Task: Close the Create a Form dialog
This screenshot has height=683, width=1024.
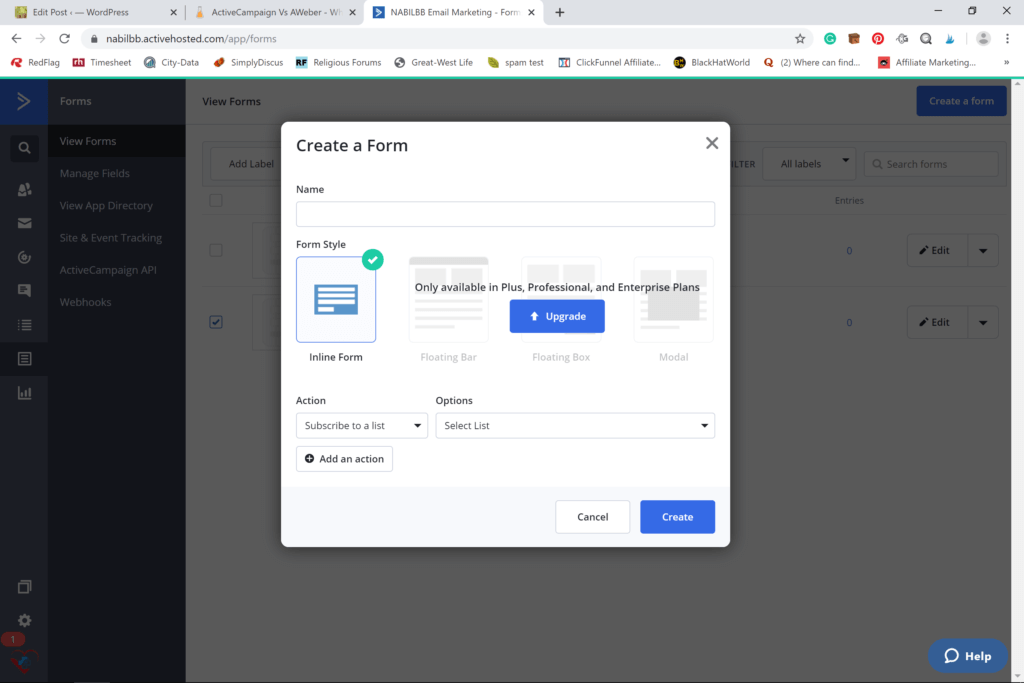Action: (x=712, y=143)
